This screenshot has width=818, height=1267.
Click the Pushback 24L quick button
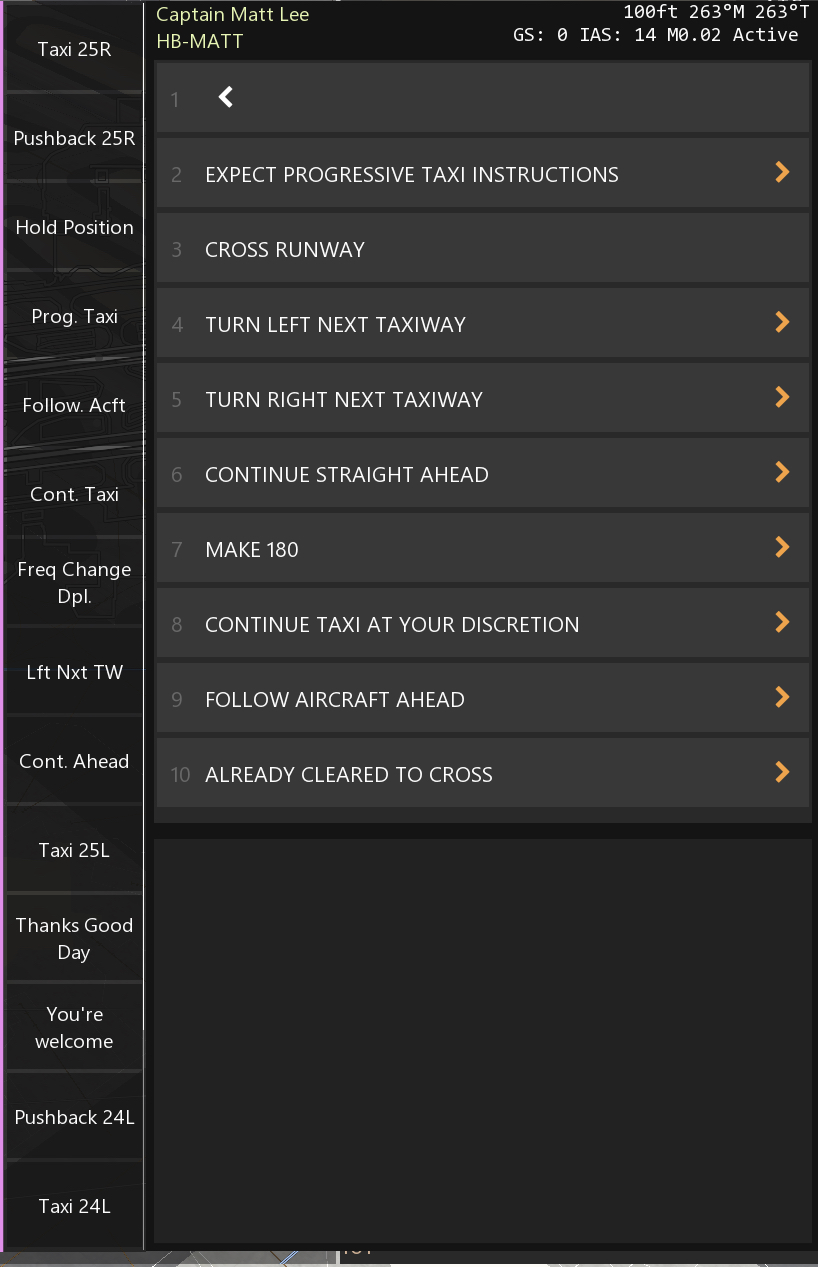(x=74, y=1117)
